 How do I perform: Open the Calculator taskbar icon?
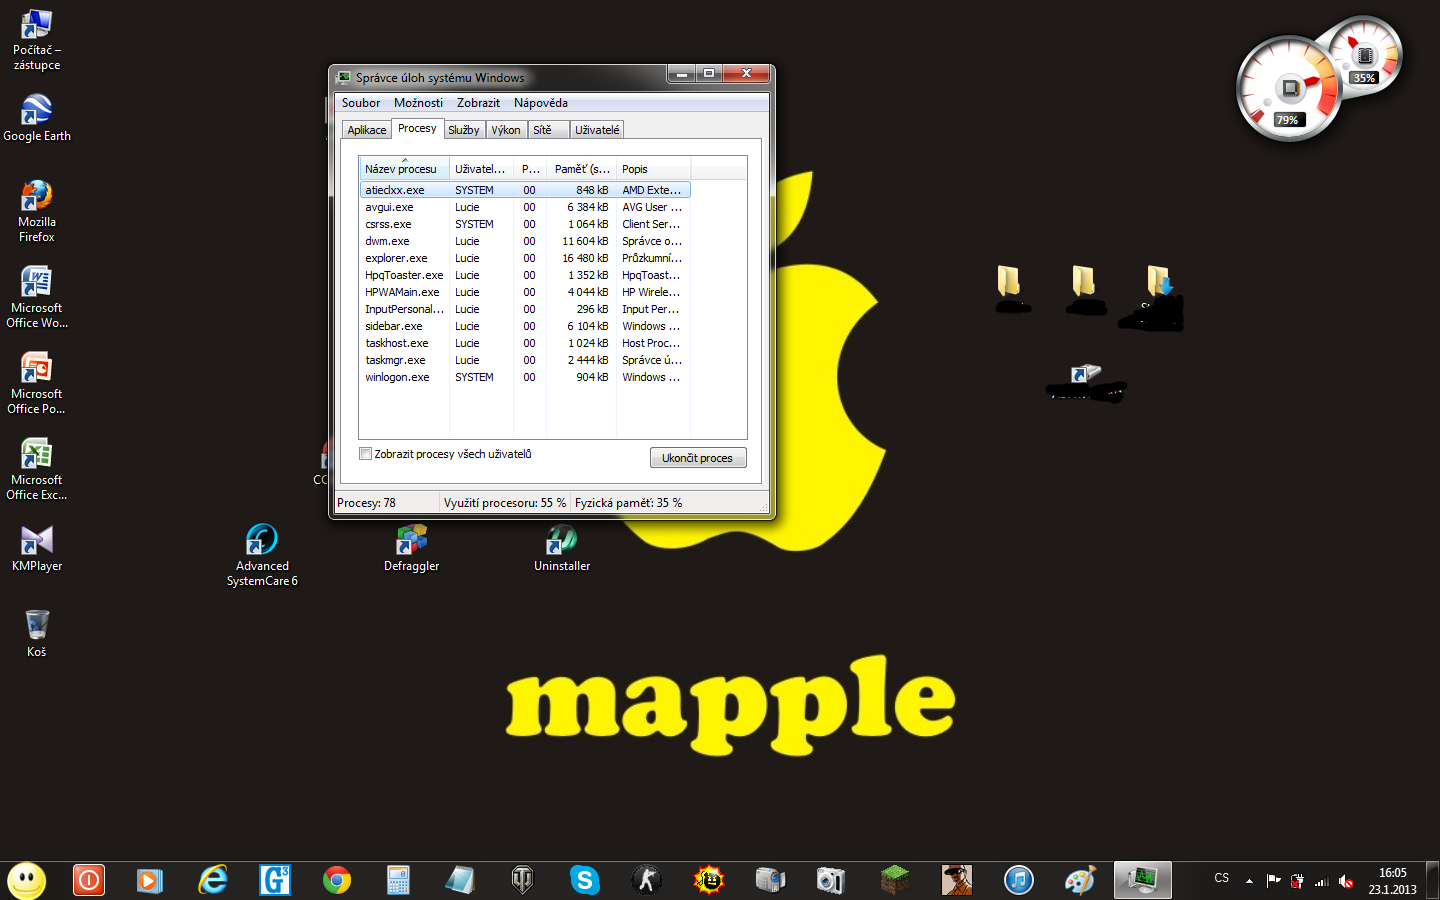(399, 880)
